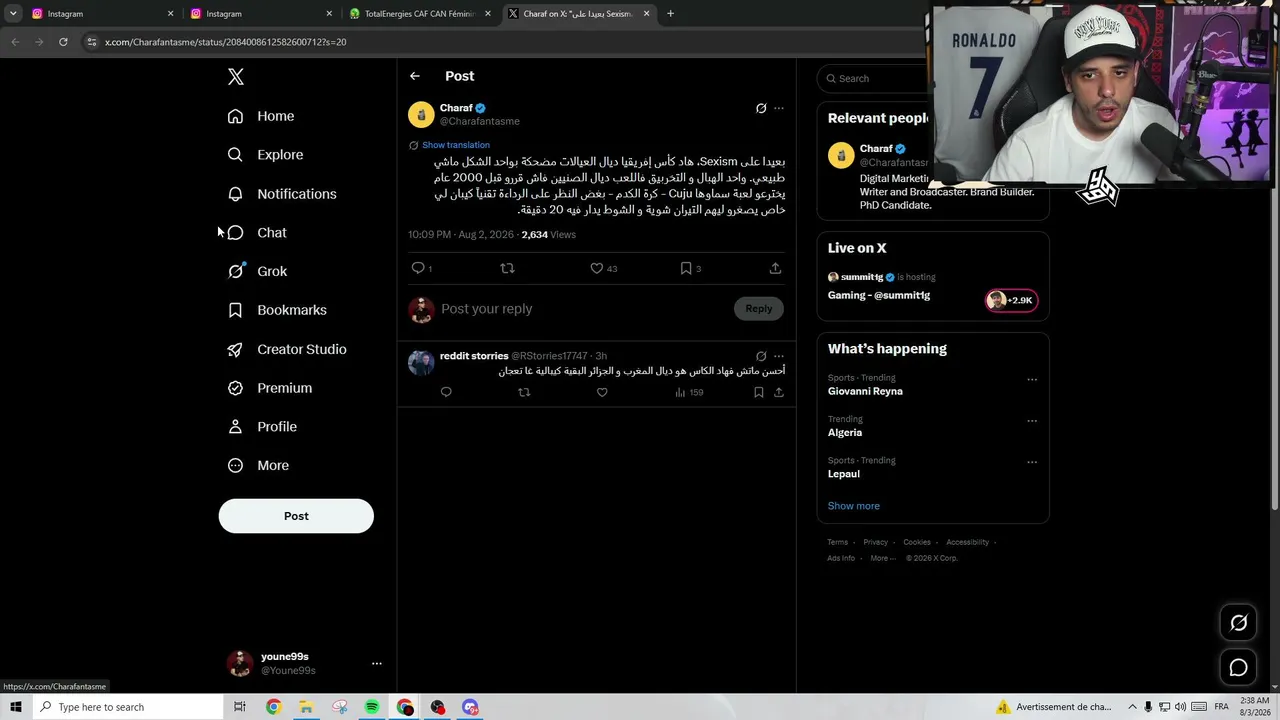
Task: Open options for Lepaul trend
Action: (1032, 462)
